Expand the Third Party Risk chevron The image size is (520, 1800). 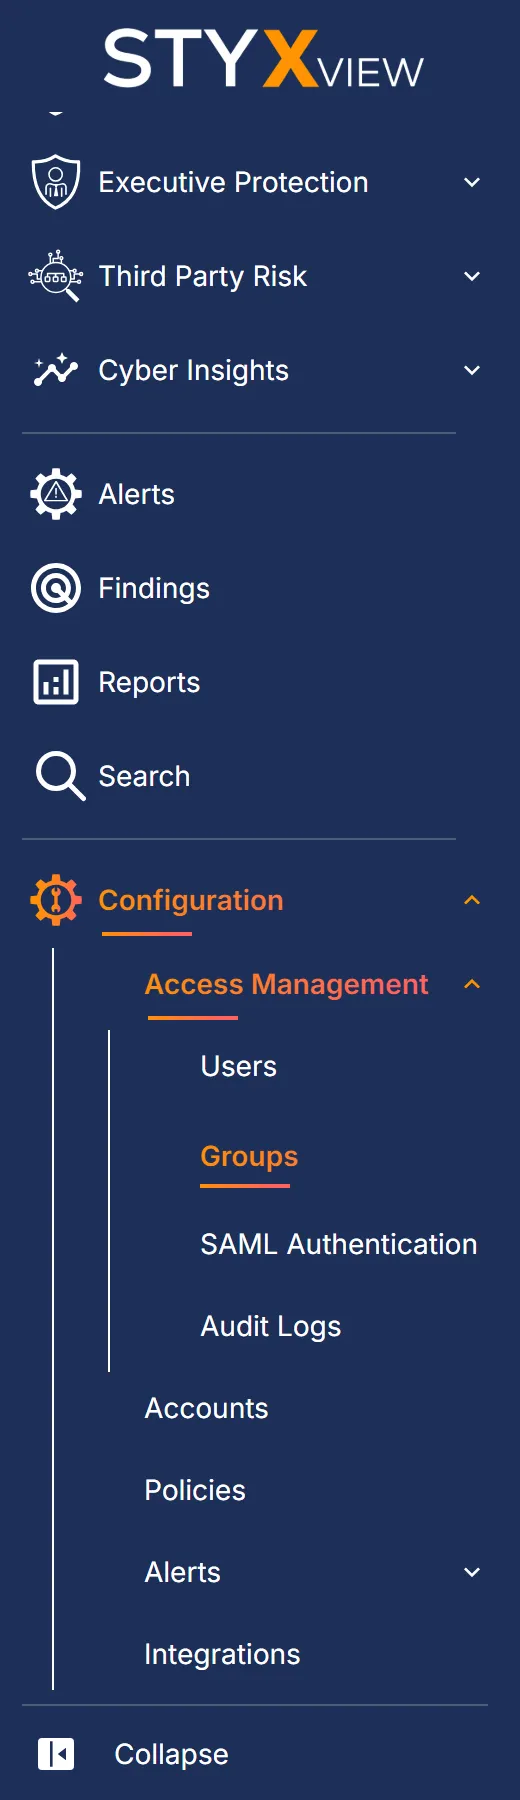point(472,276)
